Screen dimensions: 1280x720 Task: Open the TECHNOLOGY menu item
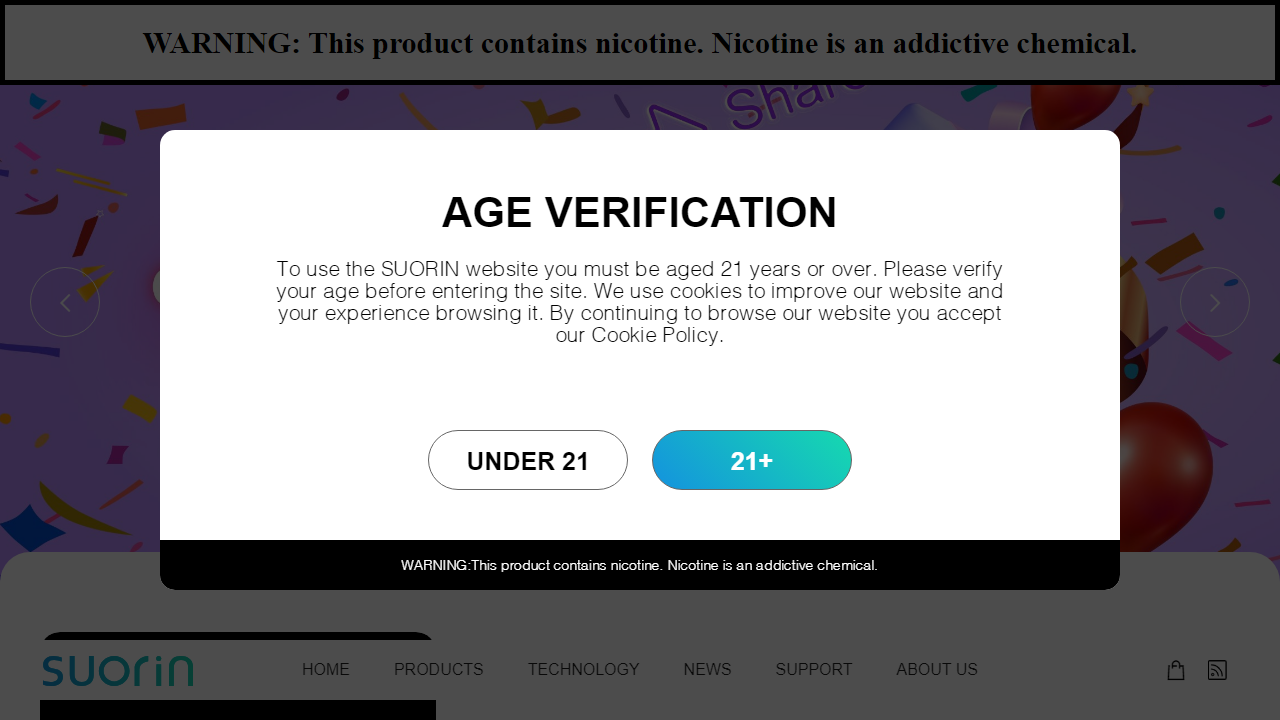584,670
